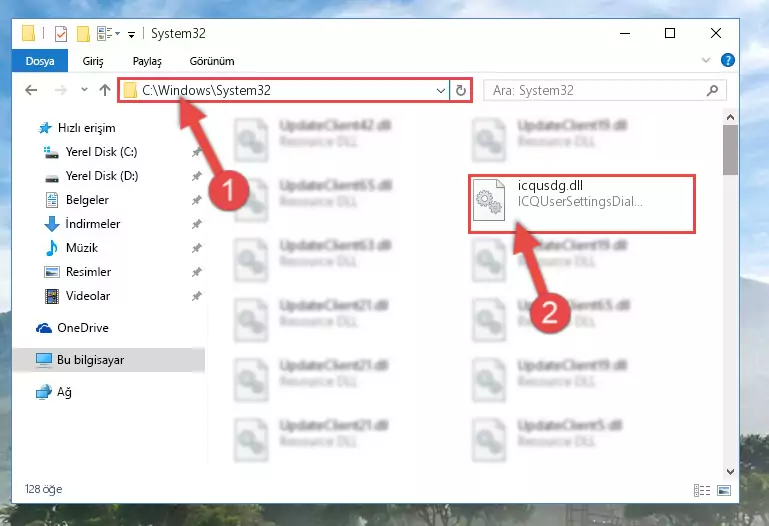Click the New folder quick access icon
The height and width of the screenshot is (526, 769).
pyautogui.click(x=83, y=34)
